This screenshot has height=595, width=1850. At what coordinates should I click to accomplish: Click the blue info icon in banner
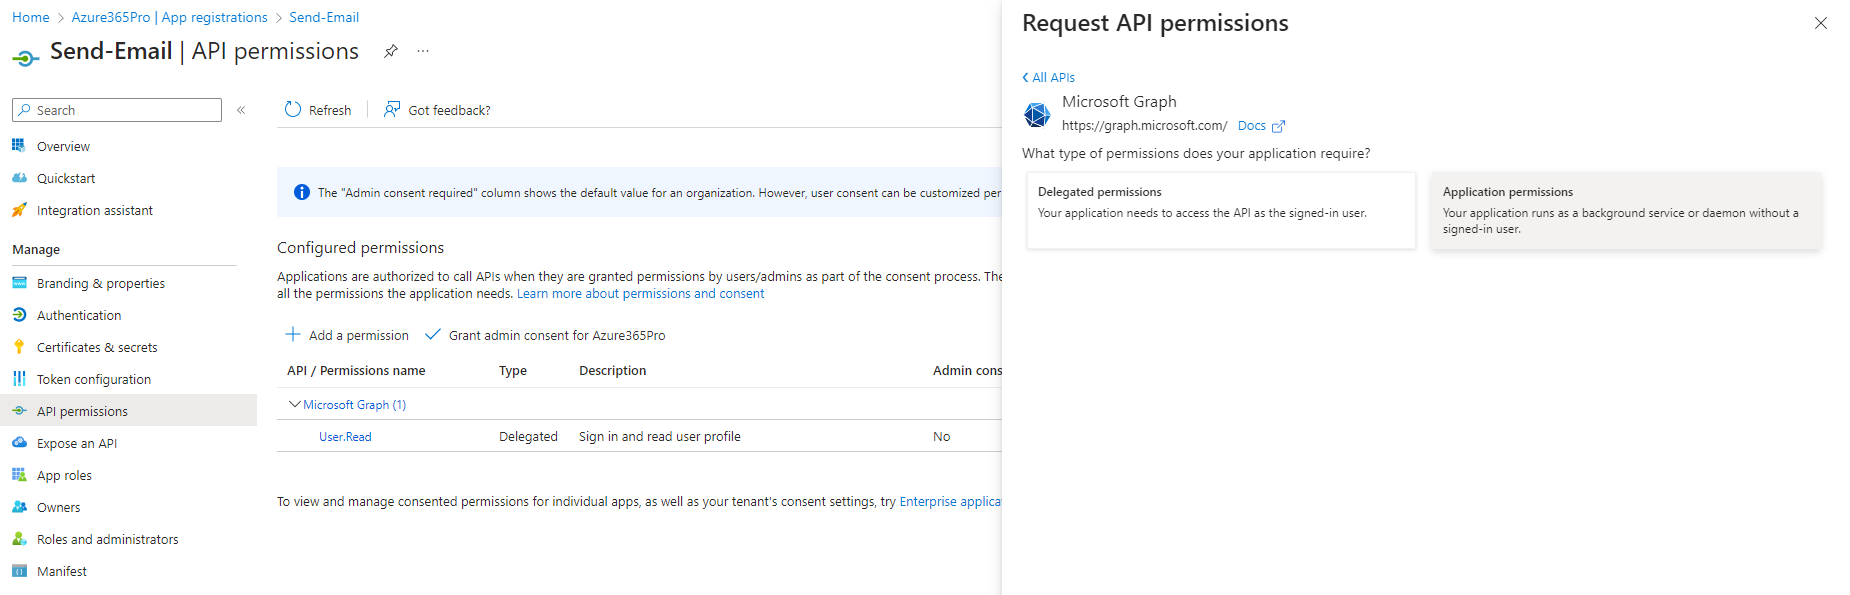click(x=301, y=192)
